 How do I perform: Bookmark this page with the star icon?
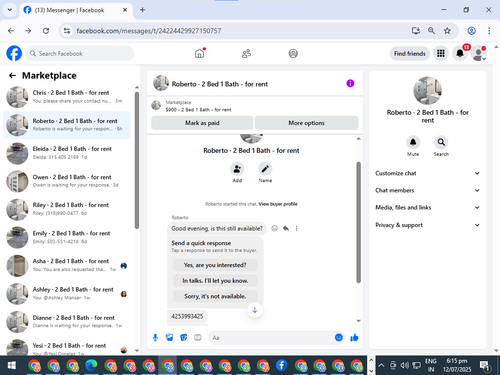coord(447,31)
